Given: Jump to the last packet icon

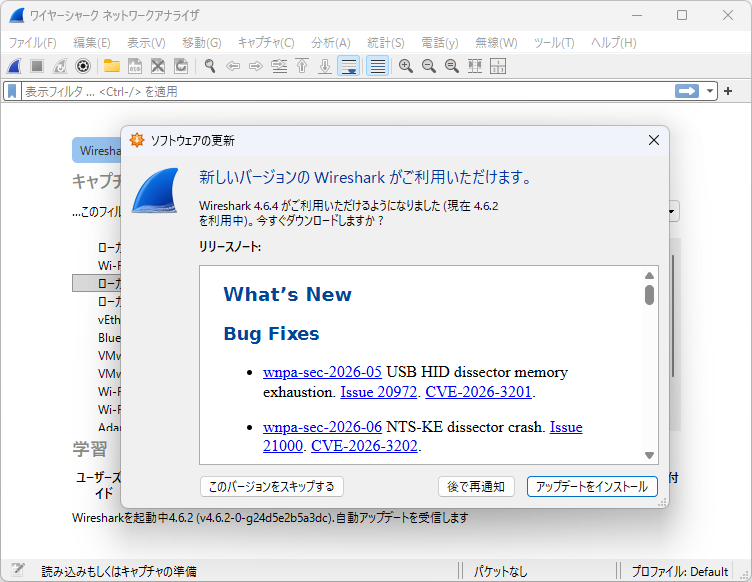Looking at the screenshot, I should click(325, 66).
